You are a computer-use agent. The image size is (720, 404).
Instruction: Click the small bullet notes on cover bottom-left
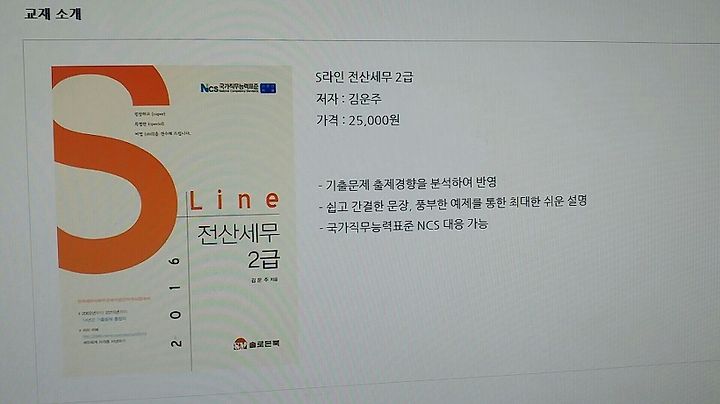pyautogui.click(x=112, y=326)
